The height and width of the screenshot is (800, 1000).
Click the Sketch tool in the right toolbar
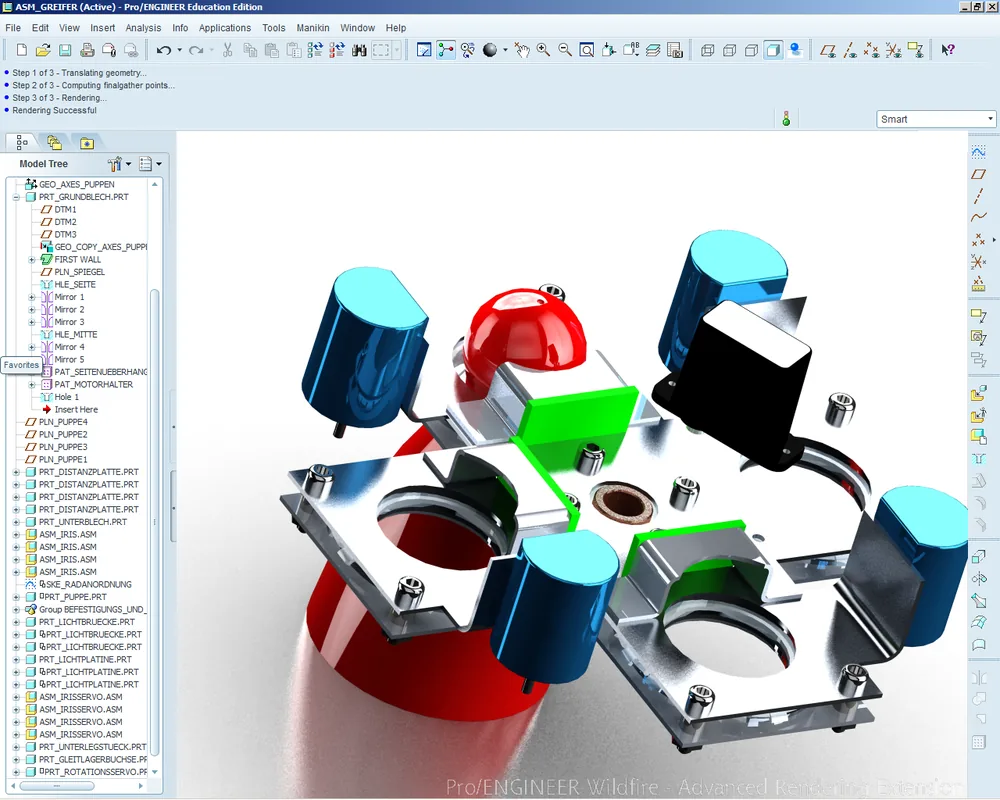(978, 152)
